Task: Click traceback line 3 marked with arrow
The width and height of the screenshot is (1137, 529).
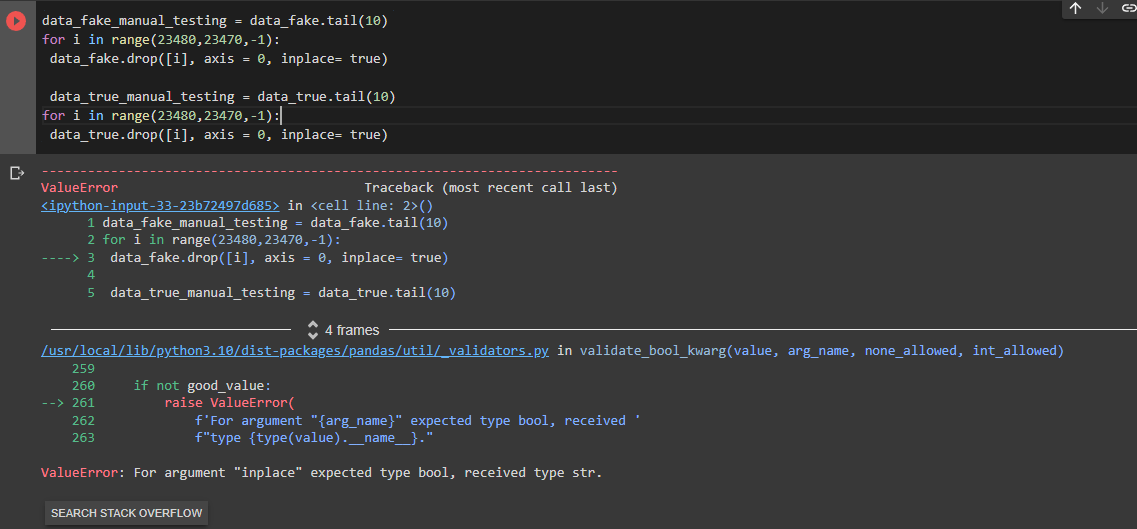Action: (279, 258)
